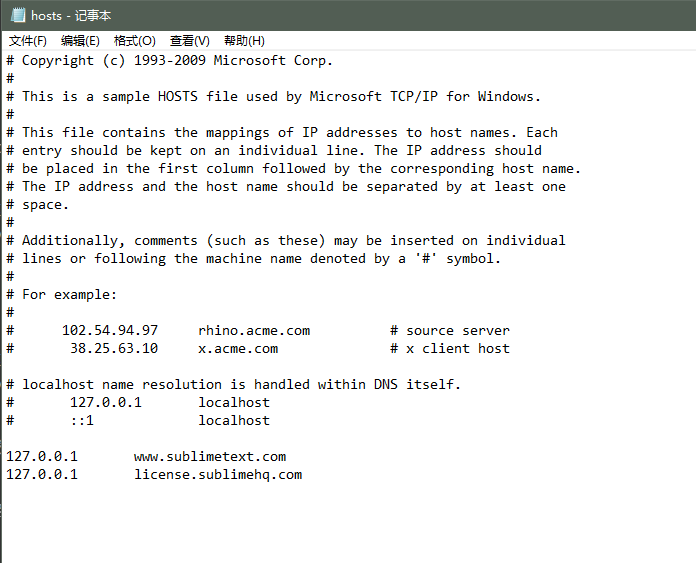
Task: Open the 编辑(E) menu
Action: pyautogui.click(x=80, y=41)
